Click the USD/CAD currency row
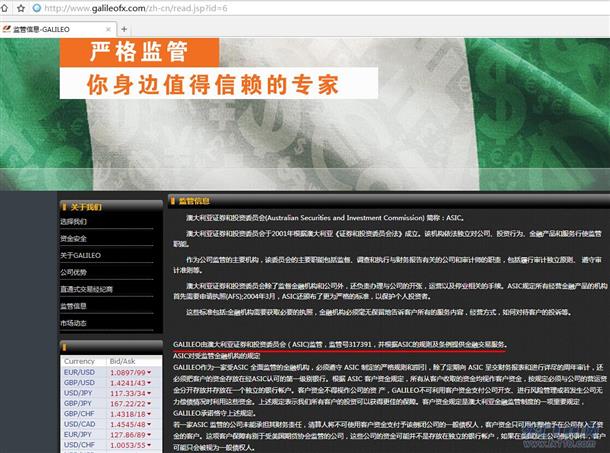This screenshot has height=453, width=610. (111, 424)
